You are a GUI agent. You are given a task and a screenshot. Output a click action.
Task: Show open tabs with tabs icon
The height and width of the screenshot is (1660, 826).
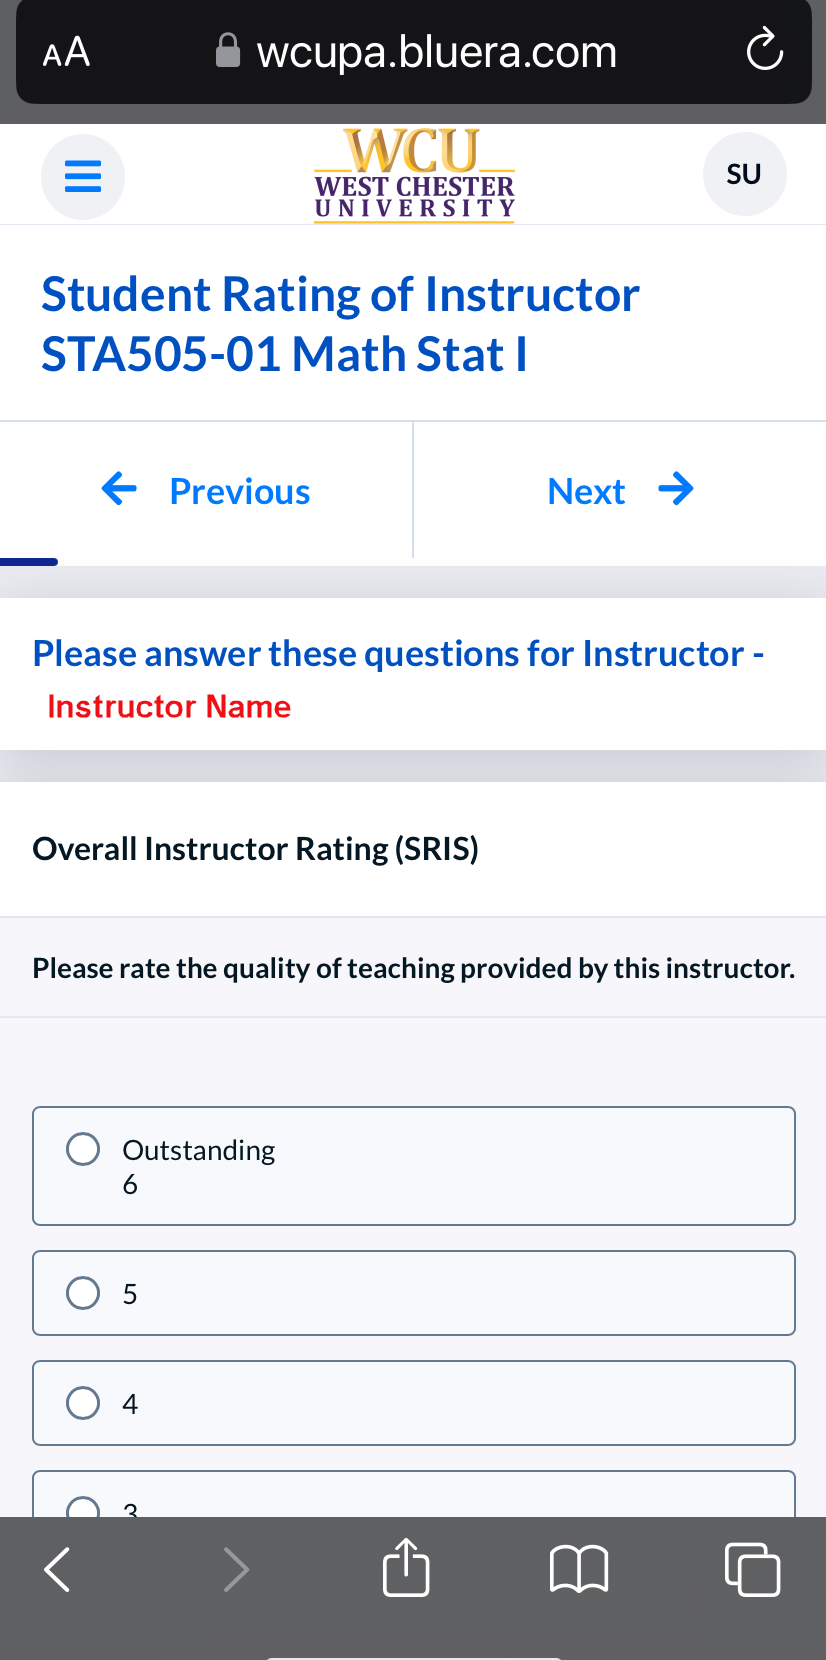752,1568
